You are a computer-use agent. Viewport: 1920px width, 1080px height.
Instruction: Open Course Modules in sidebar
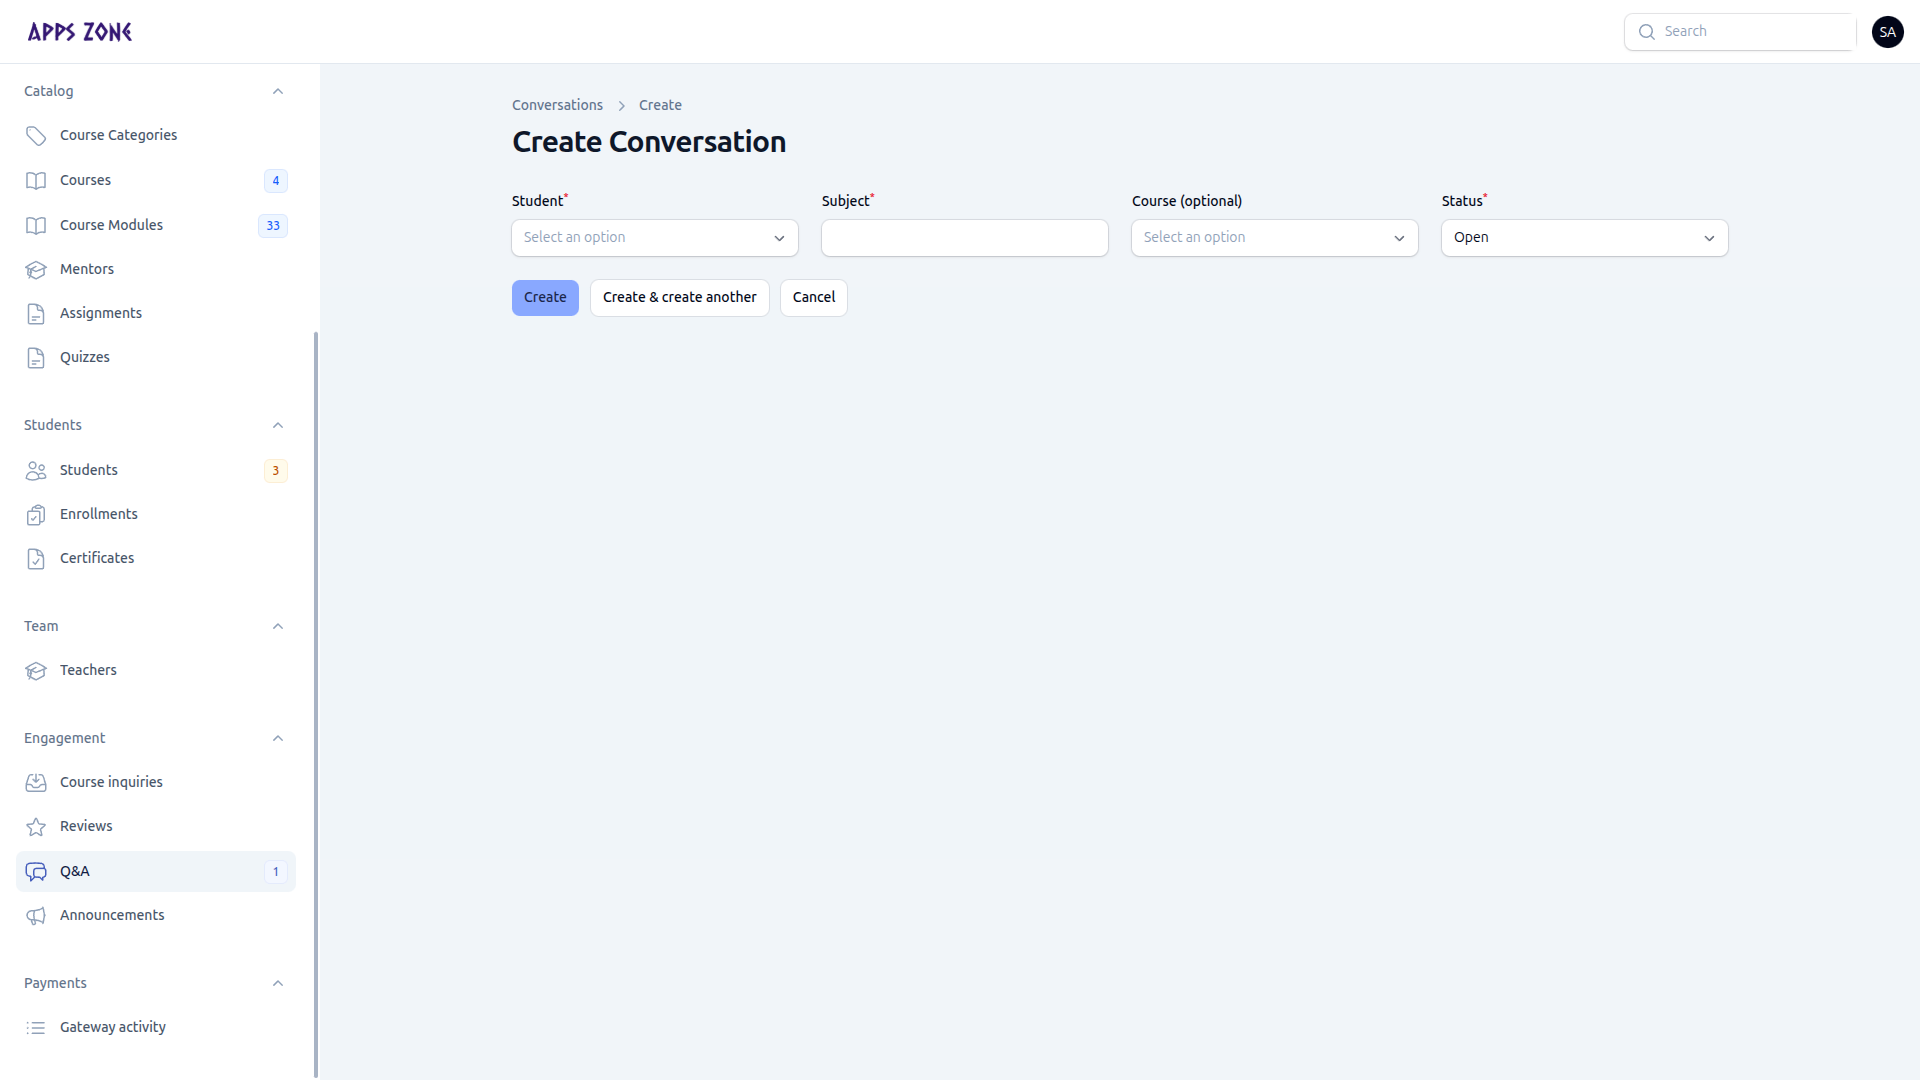[156, 226]
